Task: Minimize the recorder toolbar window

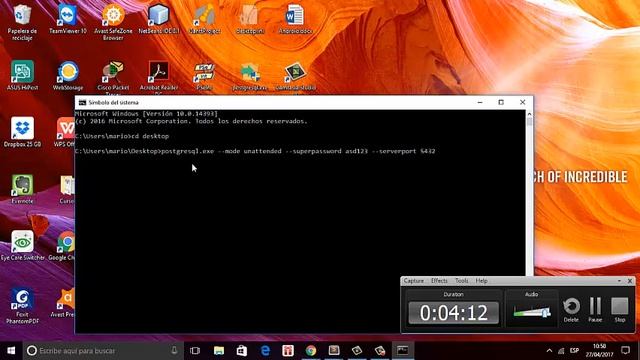Action: (619, 281)
